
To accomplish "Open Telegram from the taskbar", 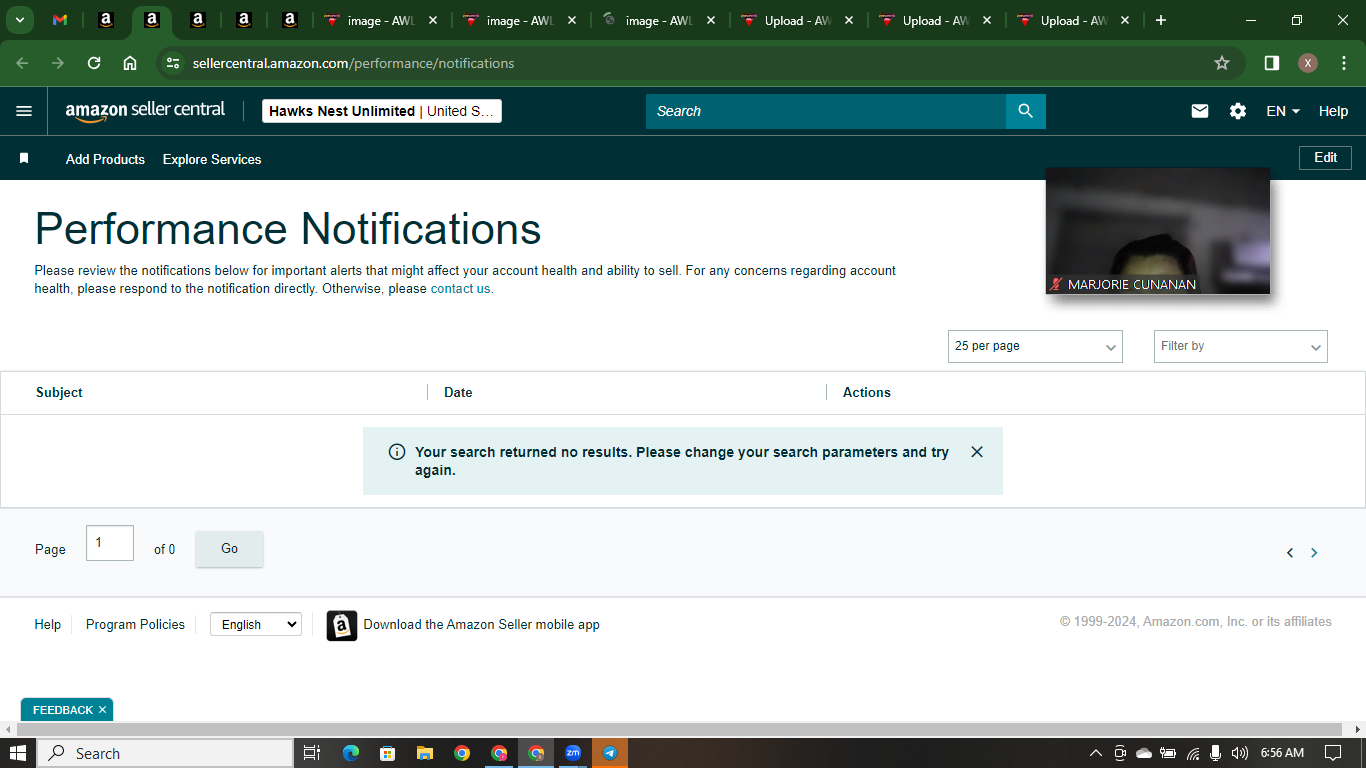I will coord(610,753).
